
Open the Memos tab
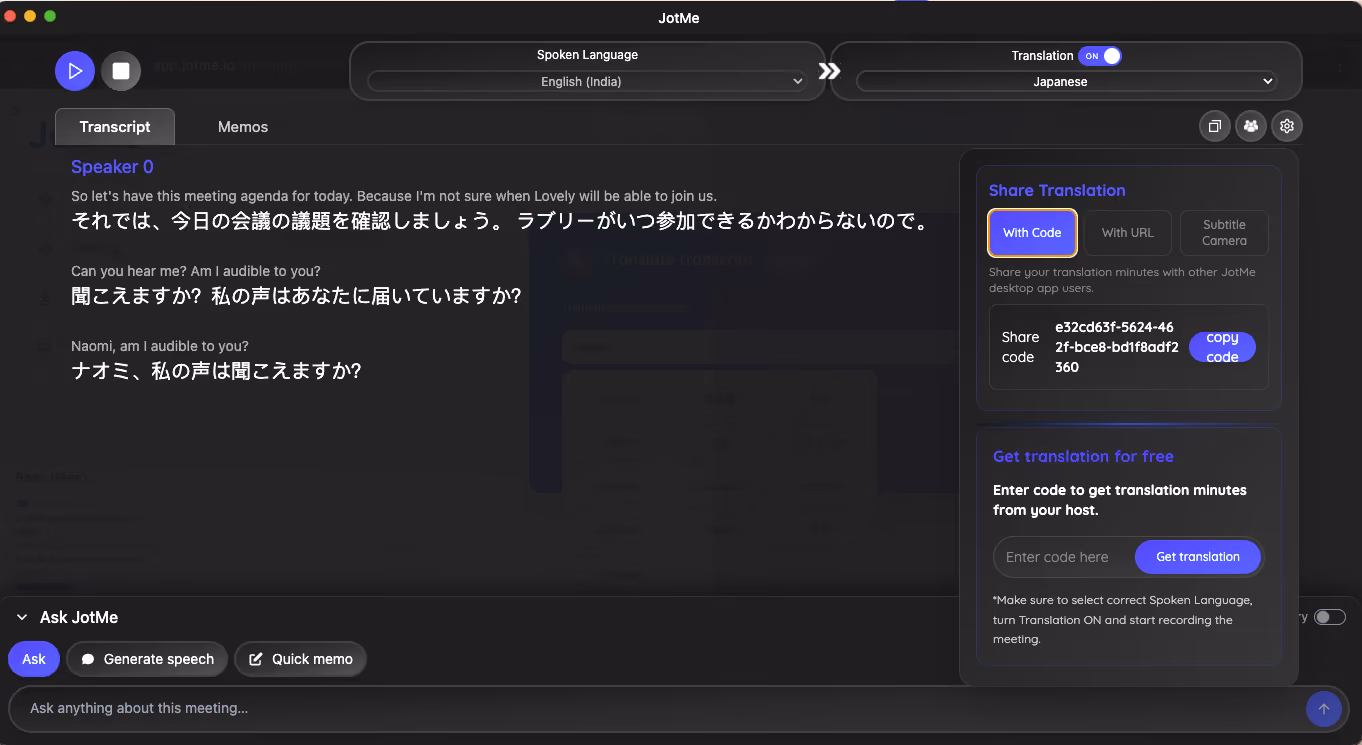click(243, 127)
